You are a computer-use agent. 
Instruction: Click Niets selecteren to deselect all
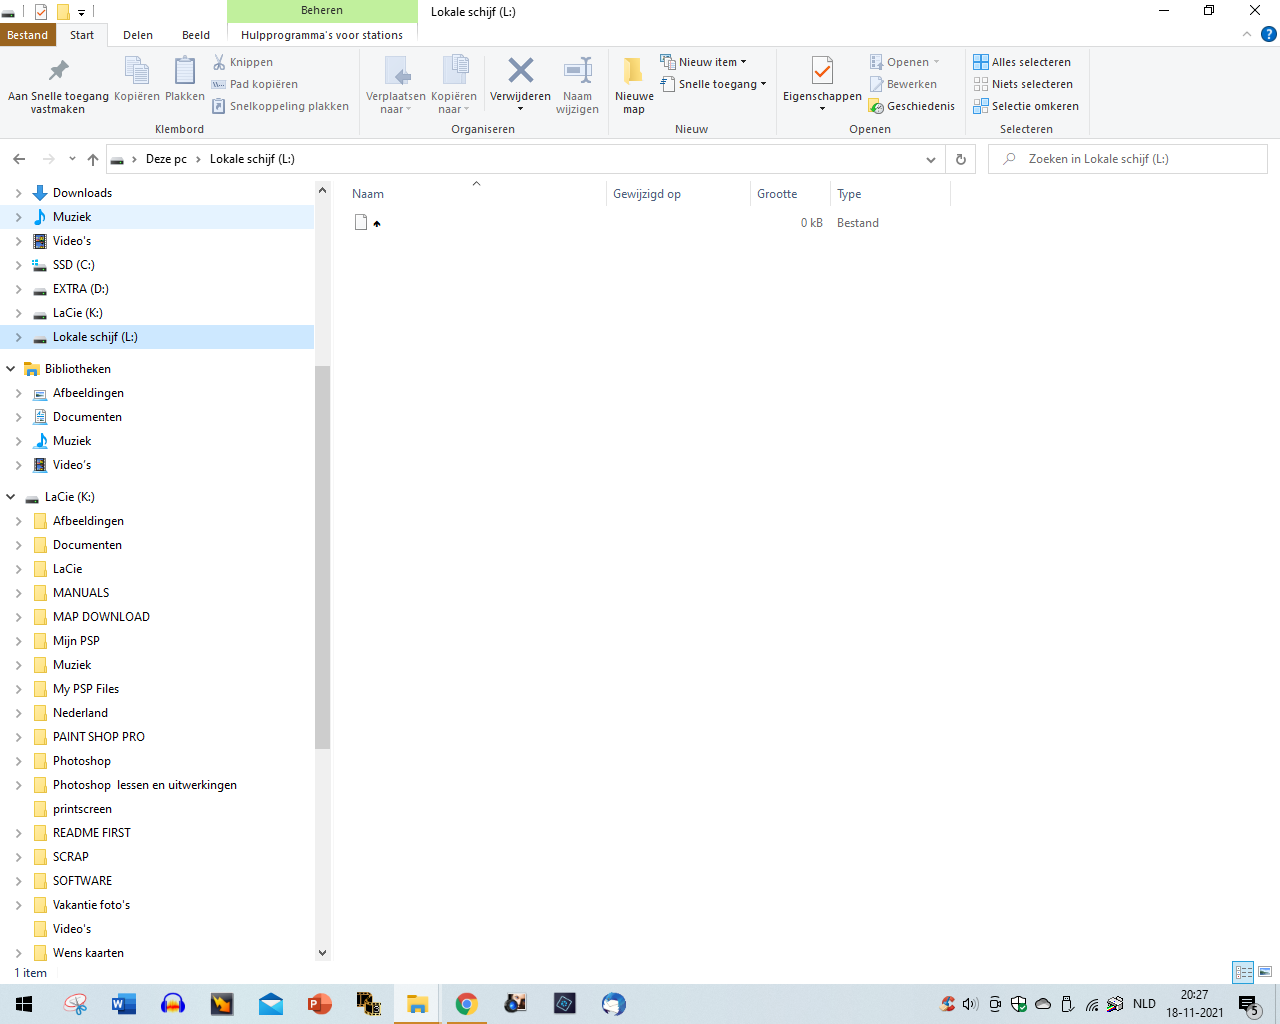pyautogui.click(x=1023, y=84)
